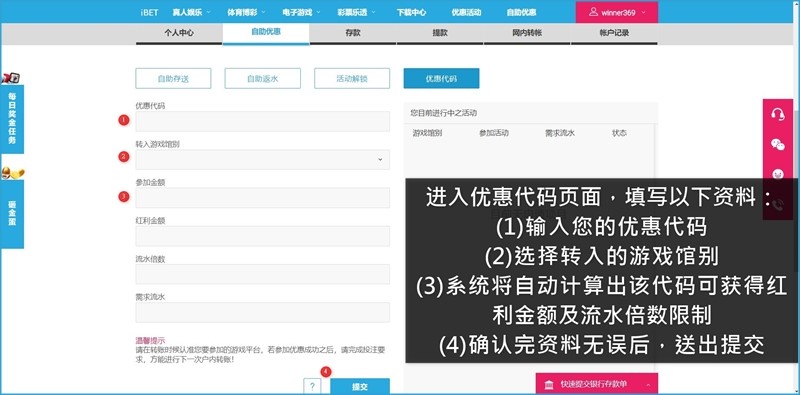
Task: Open the 每日奖金任务 side tab
Action: (12, 119)
